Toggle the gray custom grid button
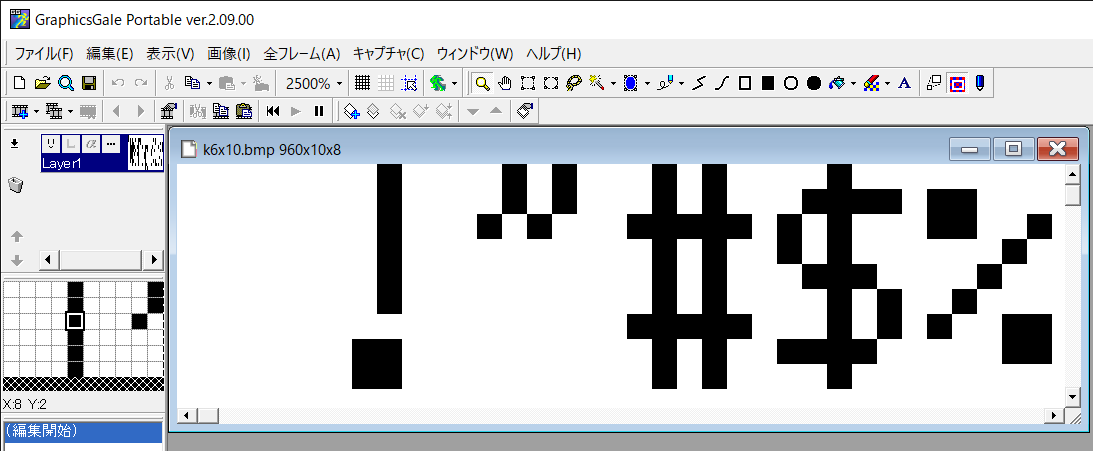This screenshot has height=451, width=1093. [385, 84]
